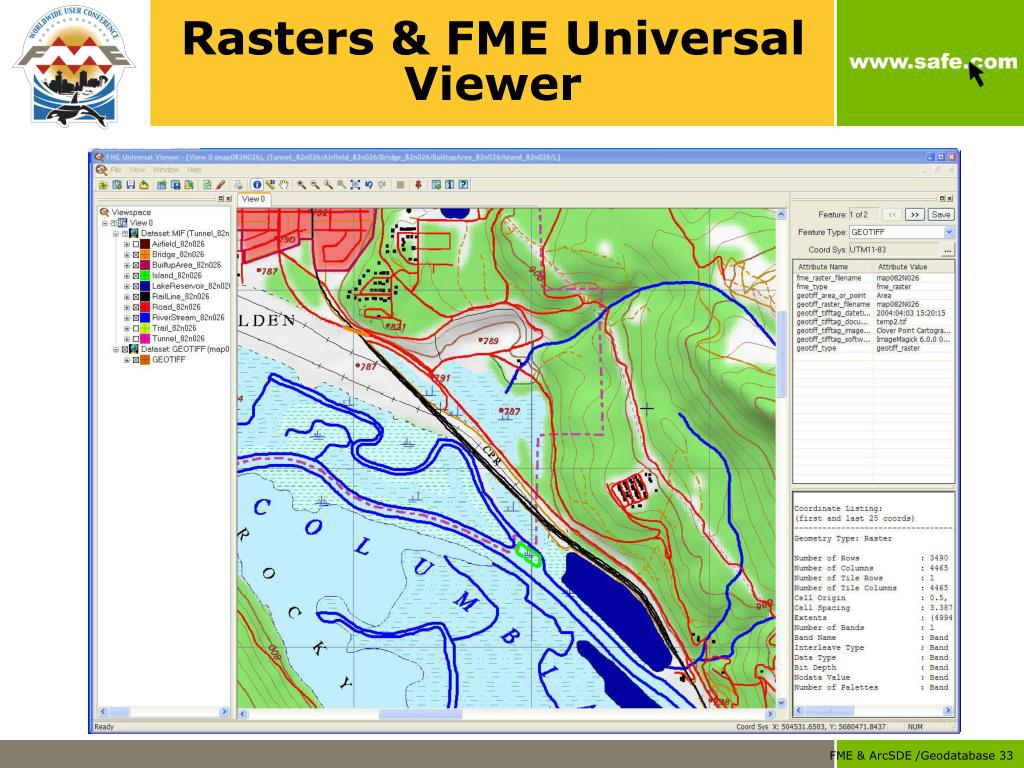Collapse the Dataset MIF tree node
The width and height of the screenshot is (1024, 768).
pyautogui.click(x=116, y=233)
